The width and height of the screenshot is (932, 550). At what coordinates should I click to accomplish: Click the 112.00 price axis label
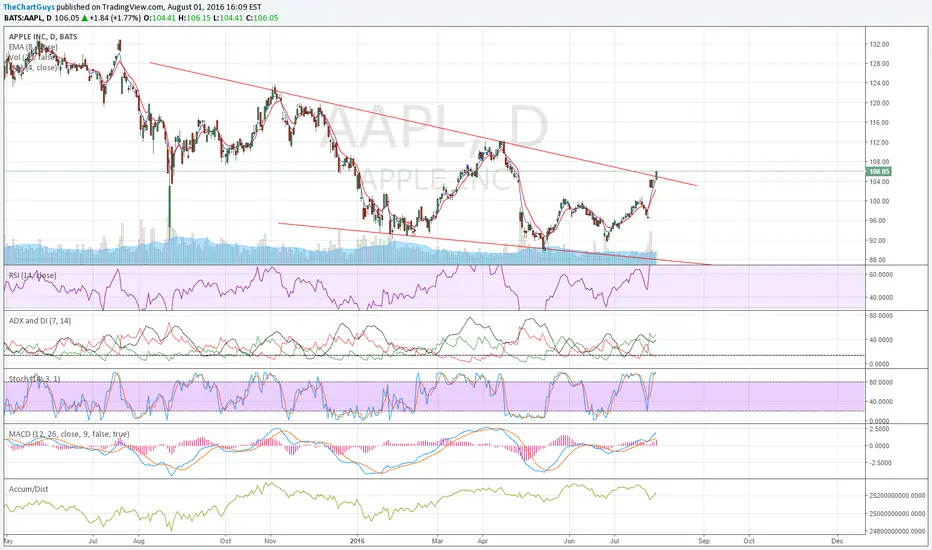tap(879, 143)
